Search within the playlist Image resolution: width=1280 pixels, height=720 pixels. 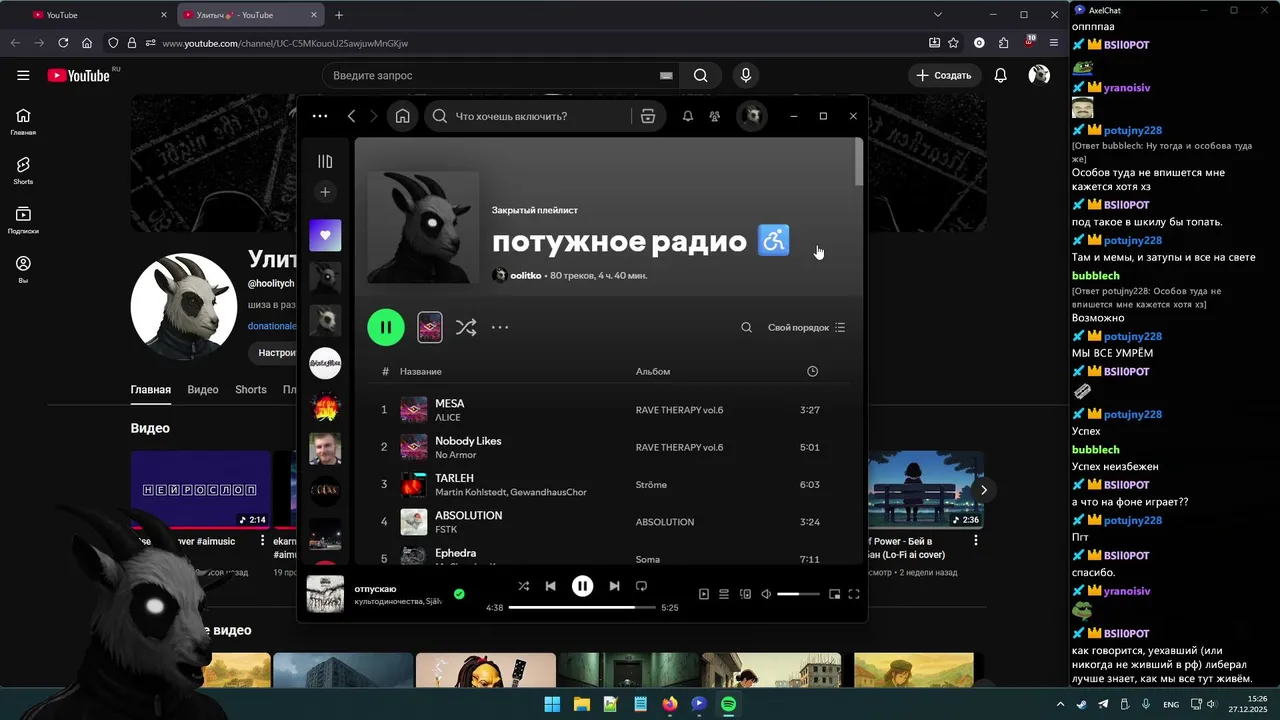click(746, 327)
